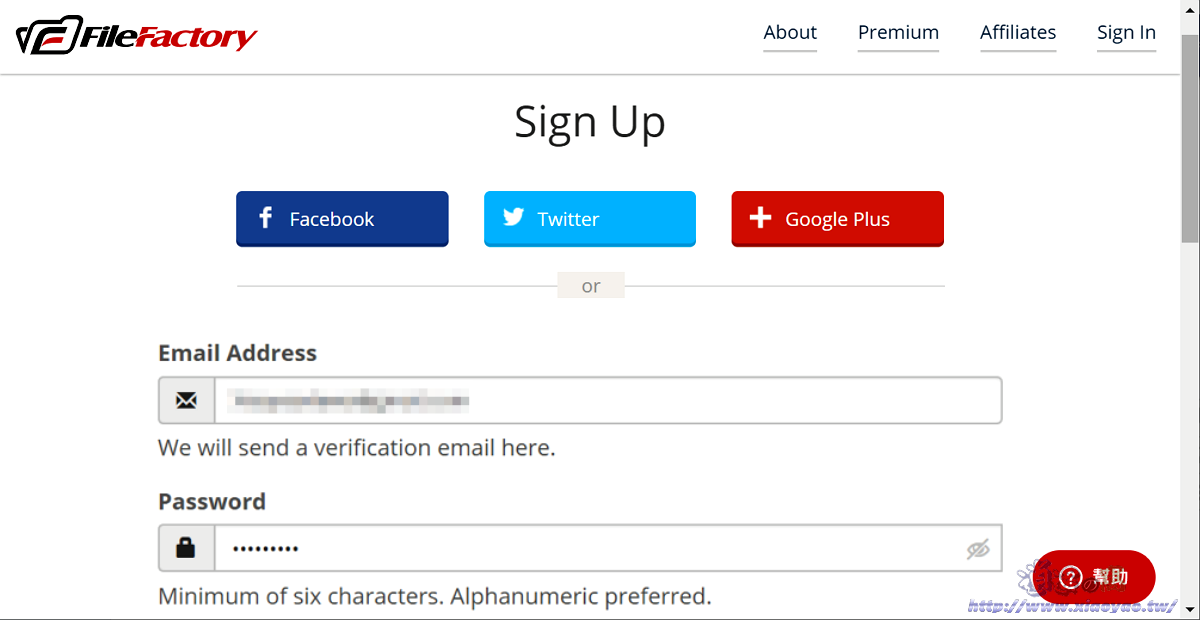Open the red help chat button

1094,577
